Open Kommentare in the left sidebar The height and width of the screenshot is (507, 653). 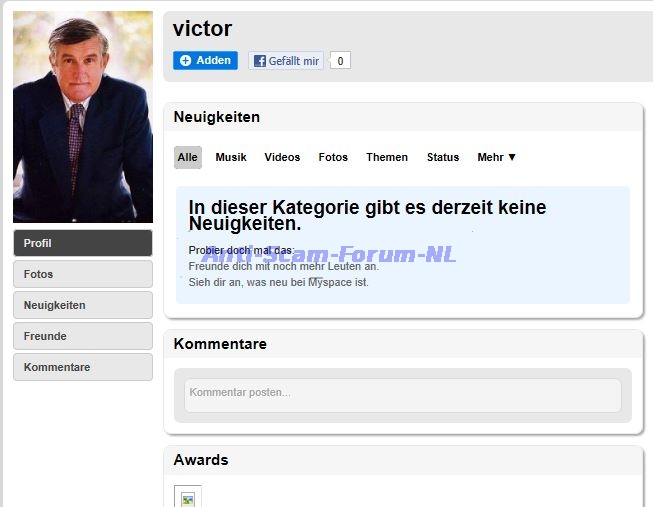coord(82,367)
